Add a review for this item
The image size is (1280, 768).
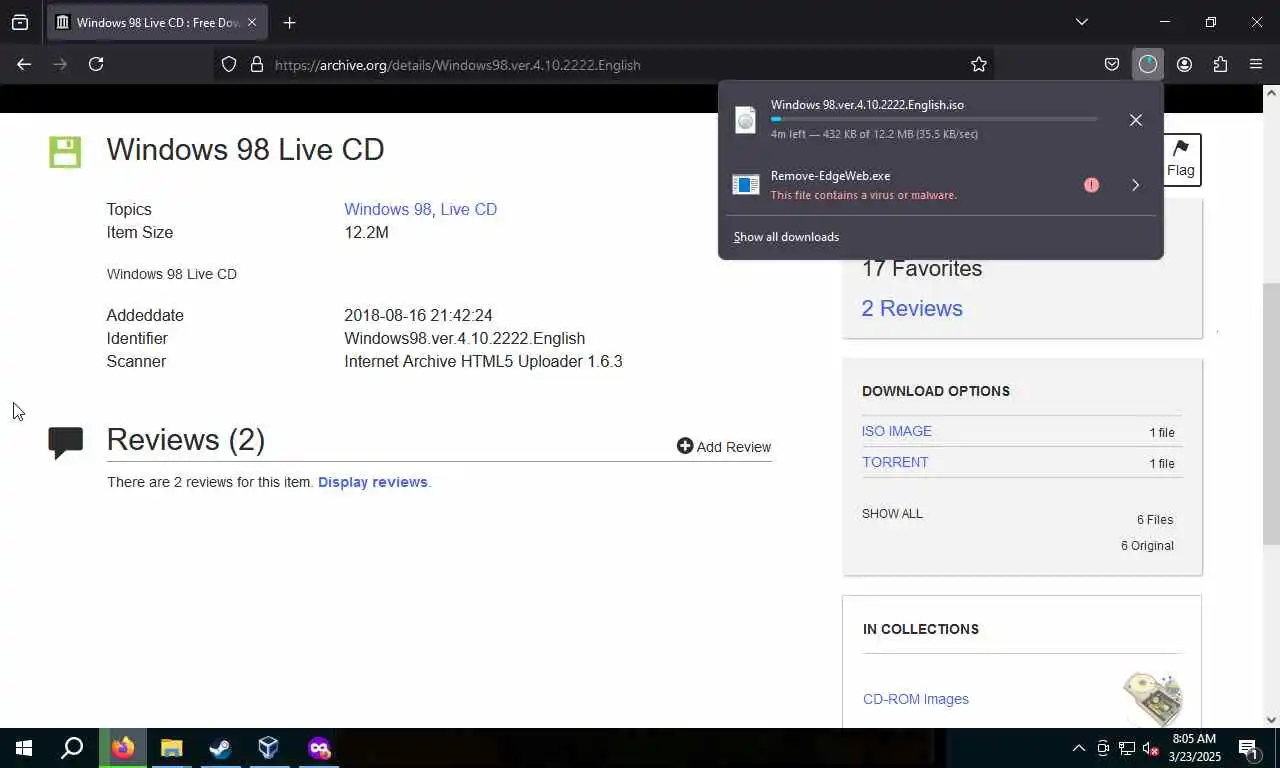pos(724,447)
